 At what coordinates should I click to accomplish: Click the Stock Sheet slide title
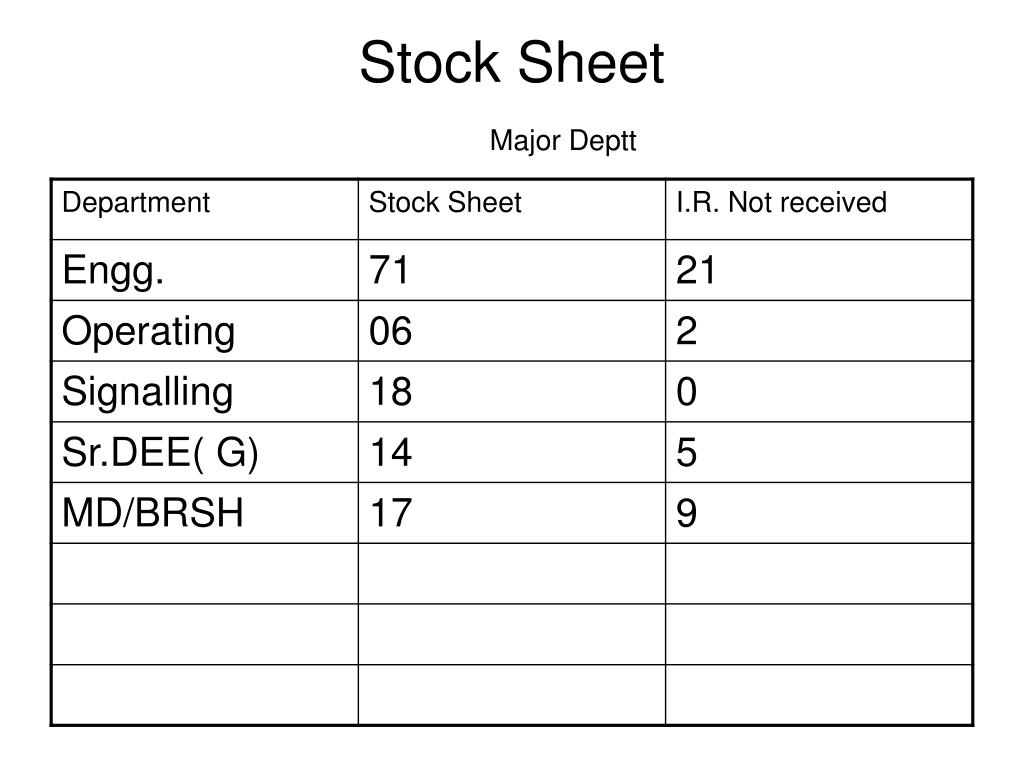tap(511, 63)
